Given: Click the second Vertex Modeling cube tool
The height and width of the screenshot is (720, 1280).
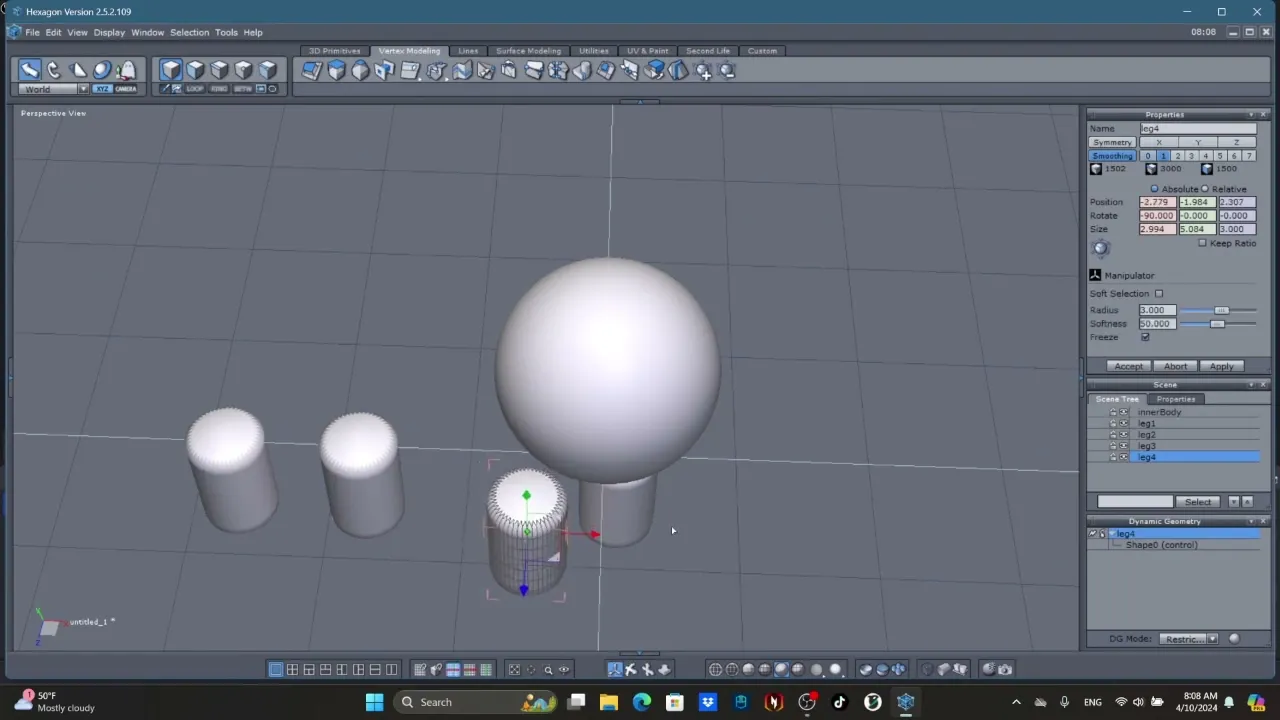Looking at the screenshot, I should (336, 70).
